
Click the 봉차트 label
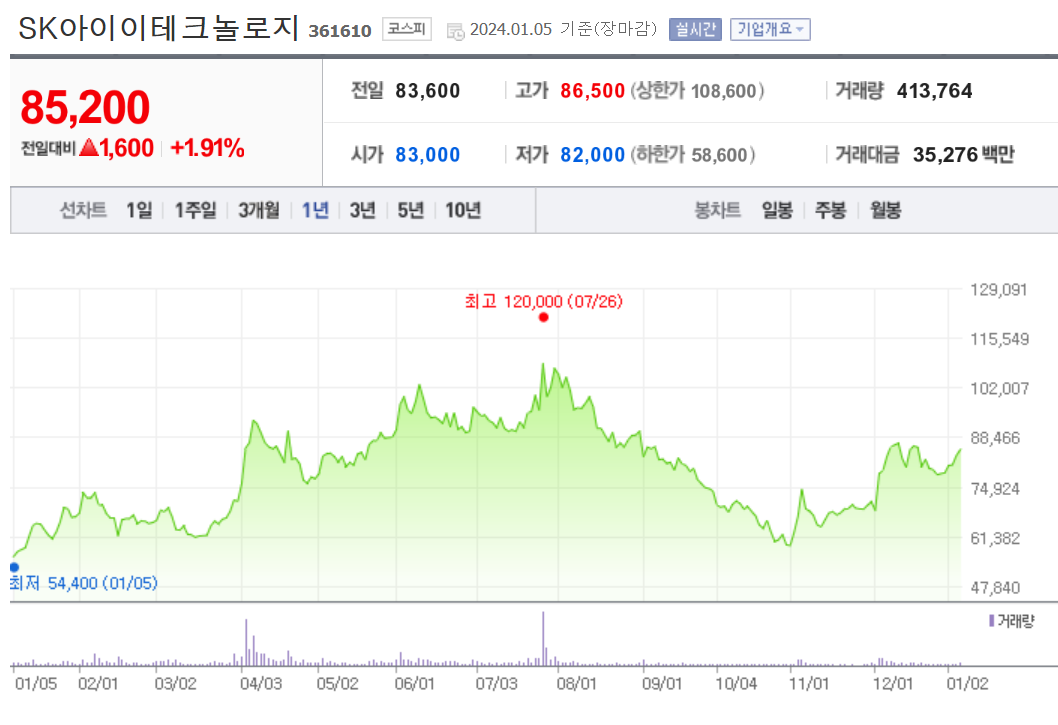717,210
